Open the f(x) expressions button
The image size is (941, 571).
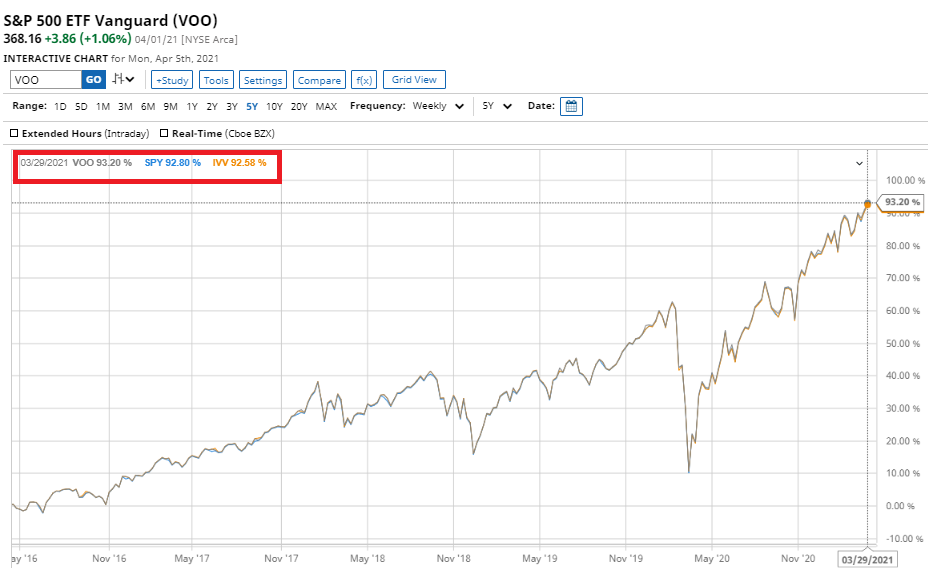click(x=364, y=80)
